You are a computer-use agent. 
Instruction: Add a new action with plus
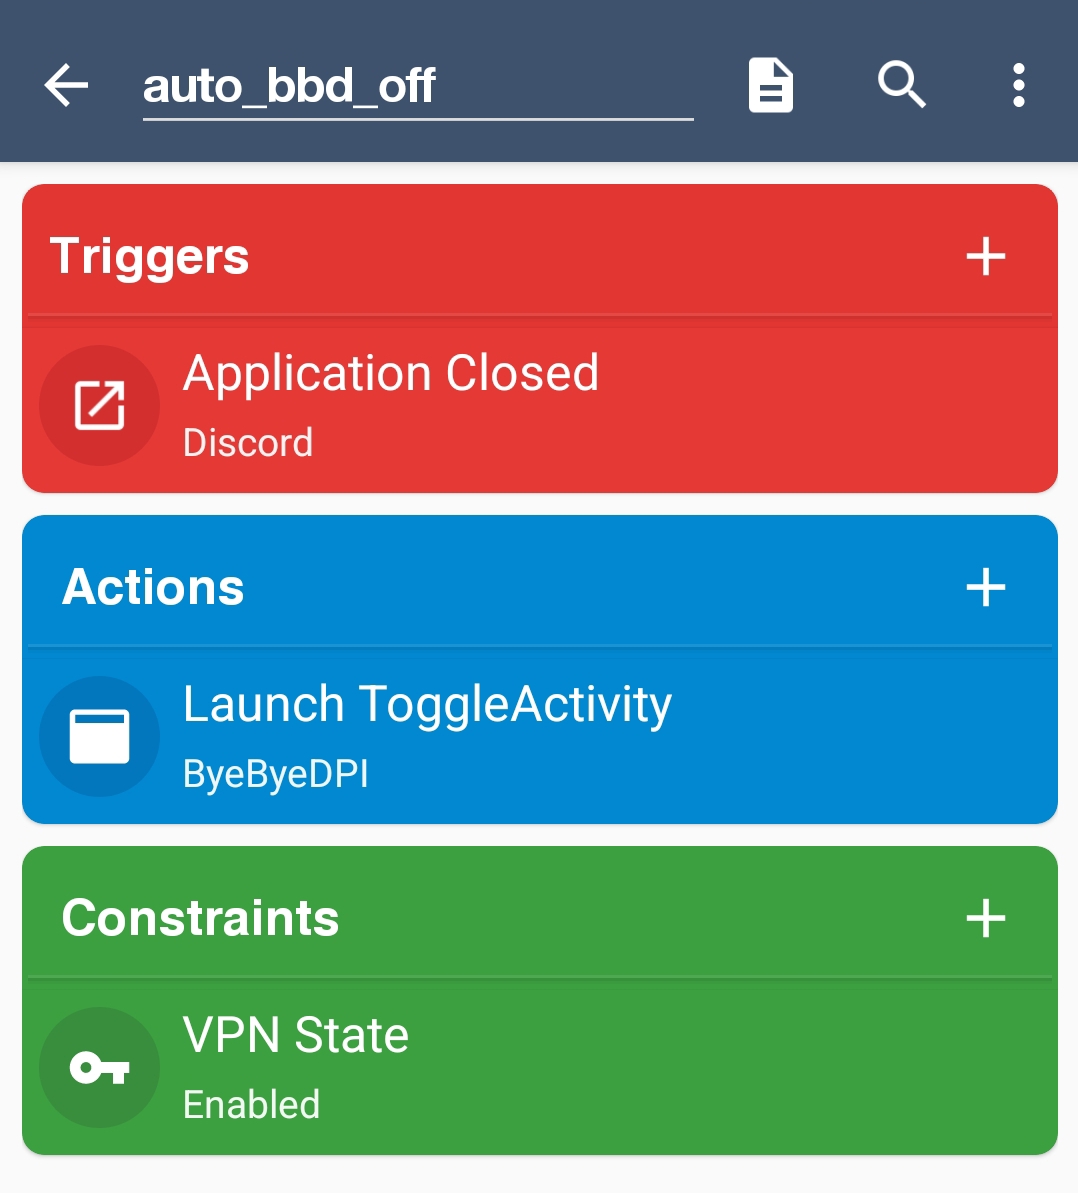[x=985, y=587]
